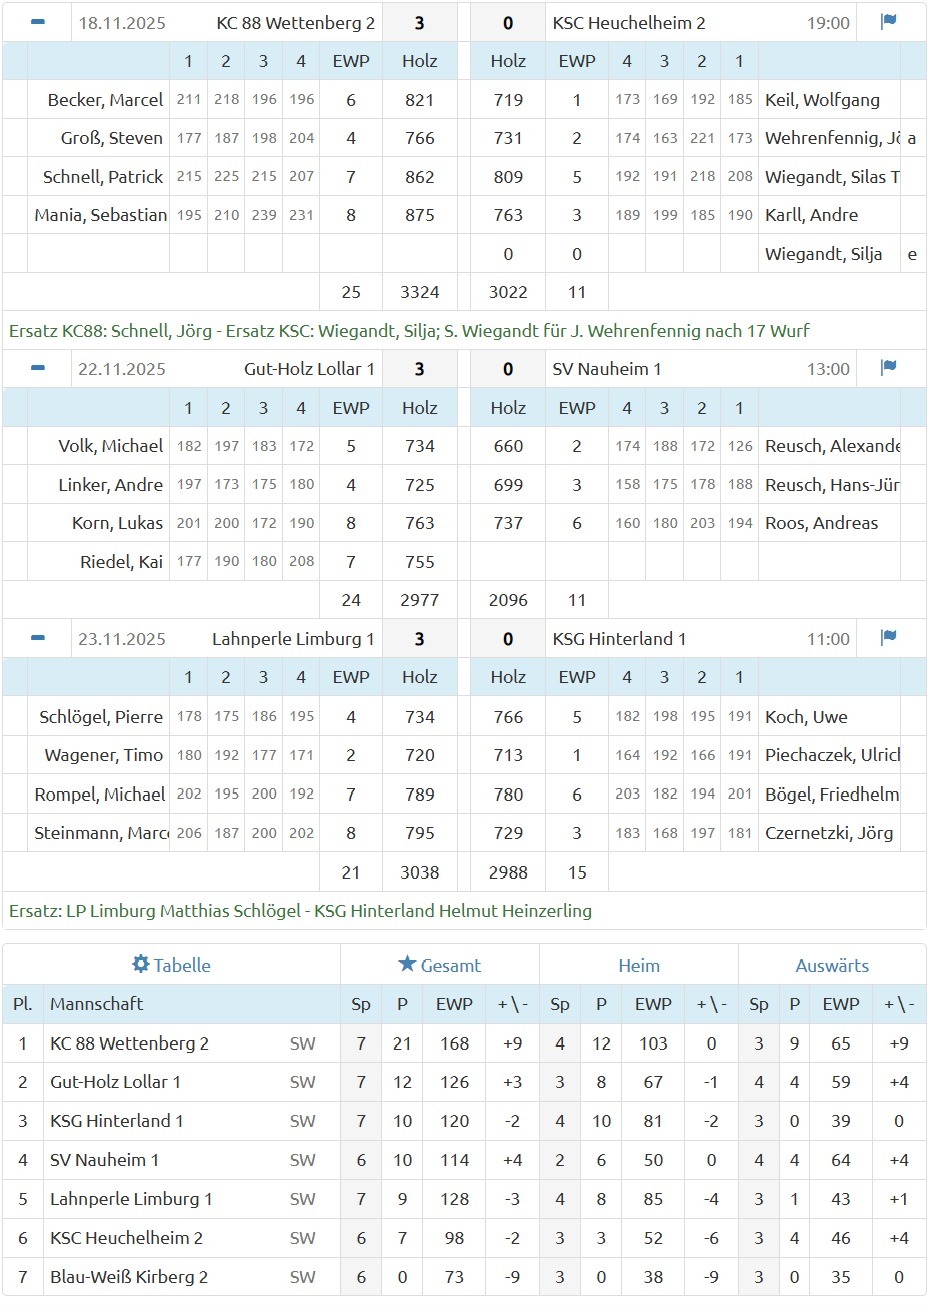Collapse the 18.11.2025 match details
The image size is (931, 1309).
click(38, 22)
